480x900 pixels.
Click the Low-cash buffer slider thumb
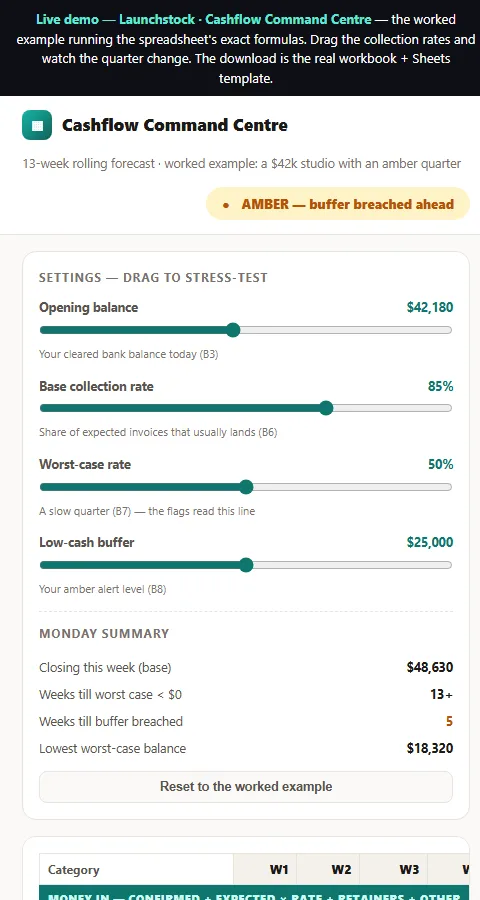click(246, 565)
